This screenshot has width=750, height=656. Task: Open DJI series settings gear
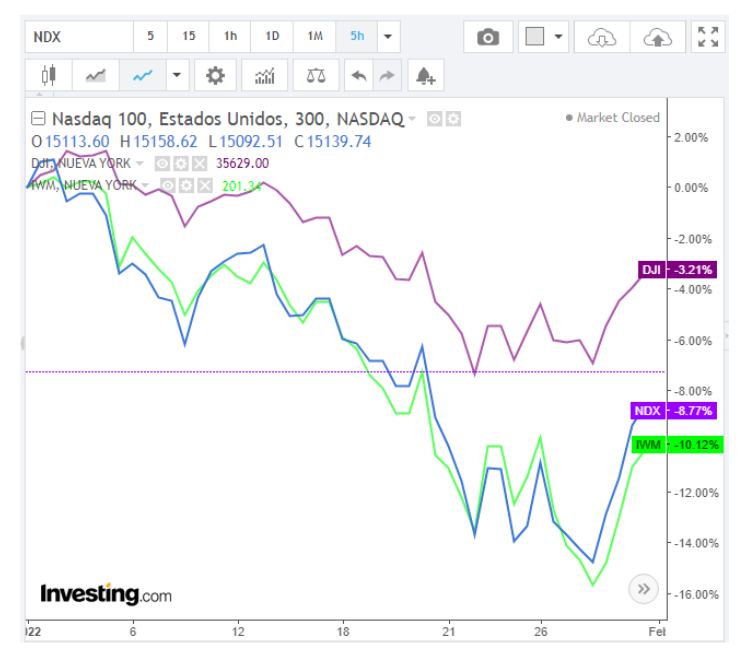coord(181,164)
